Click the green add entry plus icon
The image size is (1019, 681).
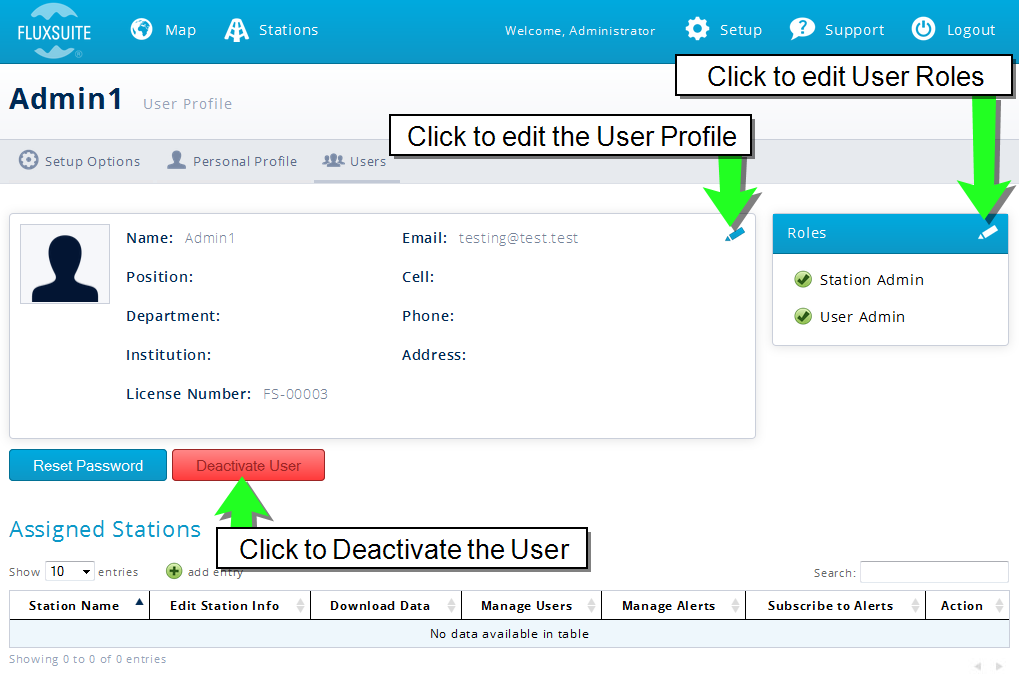[174, 571]
